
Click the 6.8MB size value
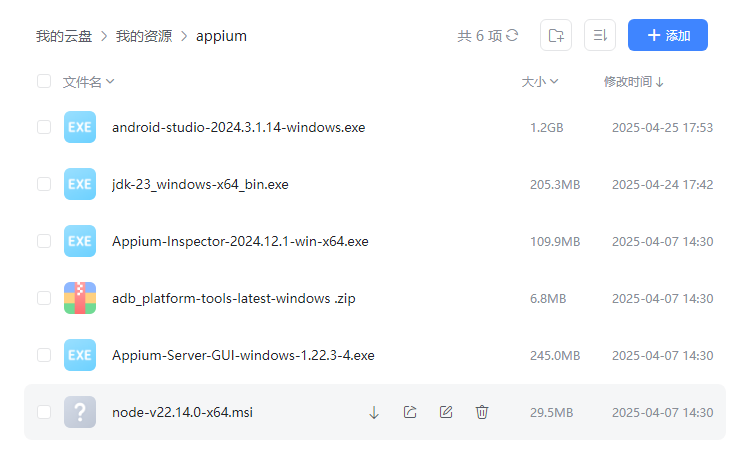[548, 299]
